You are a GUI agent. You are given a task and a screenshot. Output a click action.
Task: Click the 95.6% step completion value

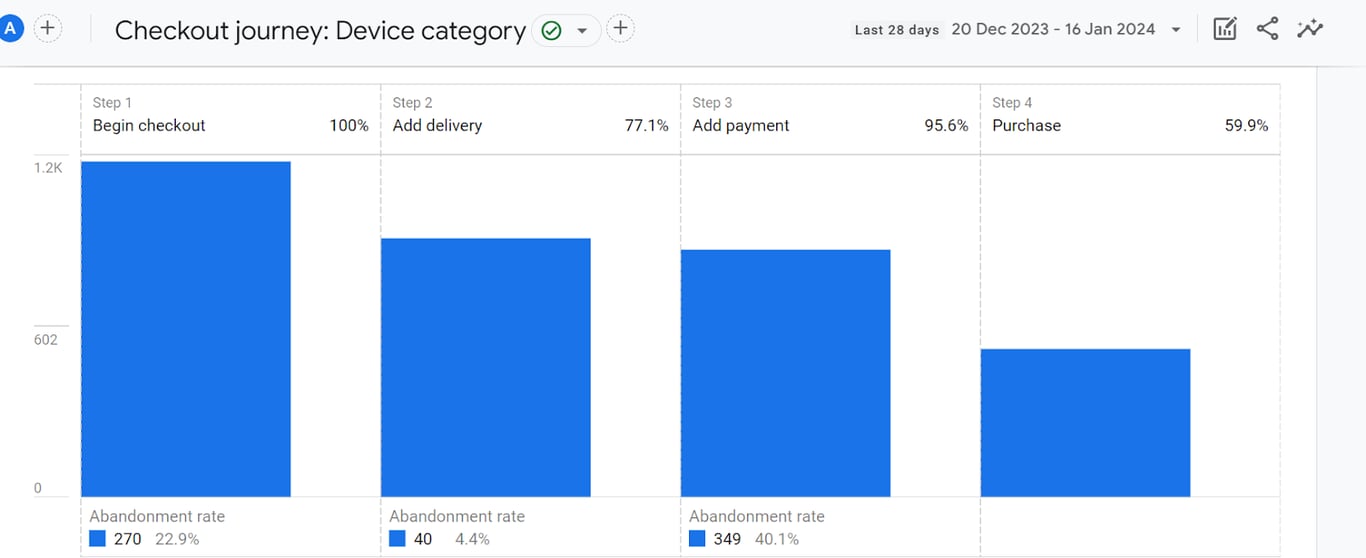pyautogui.click(x=947, y=126)
